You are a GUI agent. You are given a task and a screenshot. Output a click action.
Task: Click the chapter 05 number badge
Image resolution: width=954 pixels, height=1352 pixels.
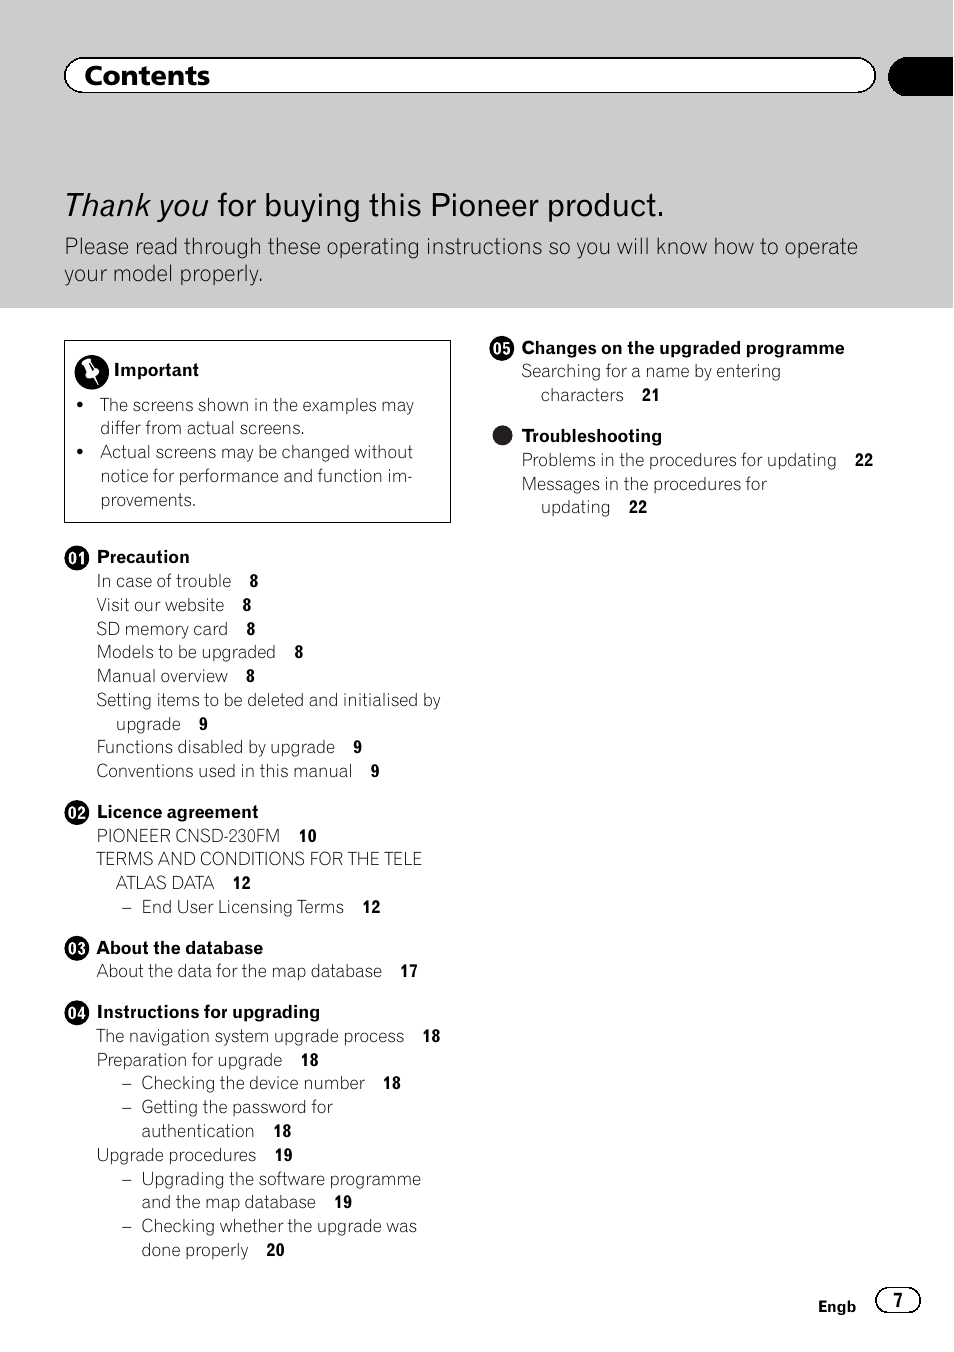501,349
